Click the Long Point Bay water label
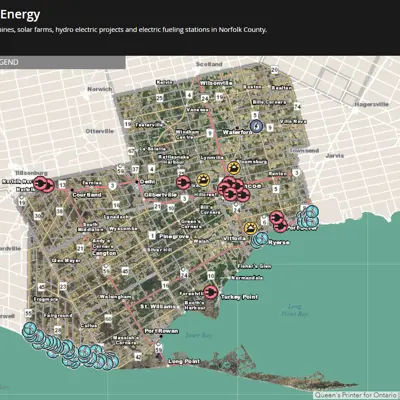The image size is (400, 400). (294, 310)
